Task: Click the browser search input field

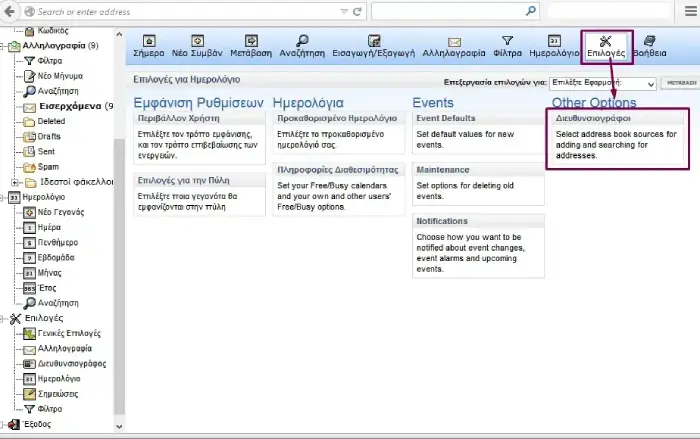Action: (x=449, y=11)
